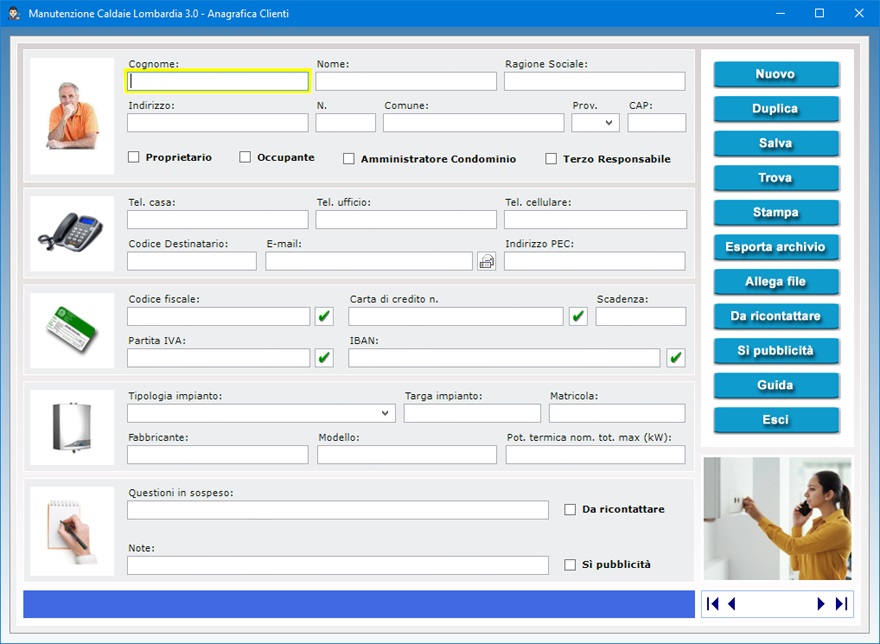Click the Carta di credito n. field

[x=456, y=316]
